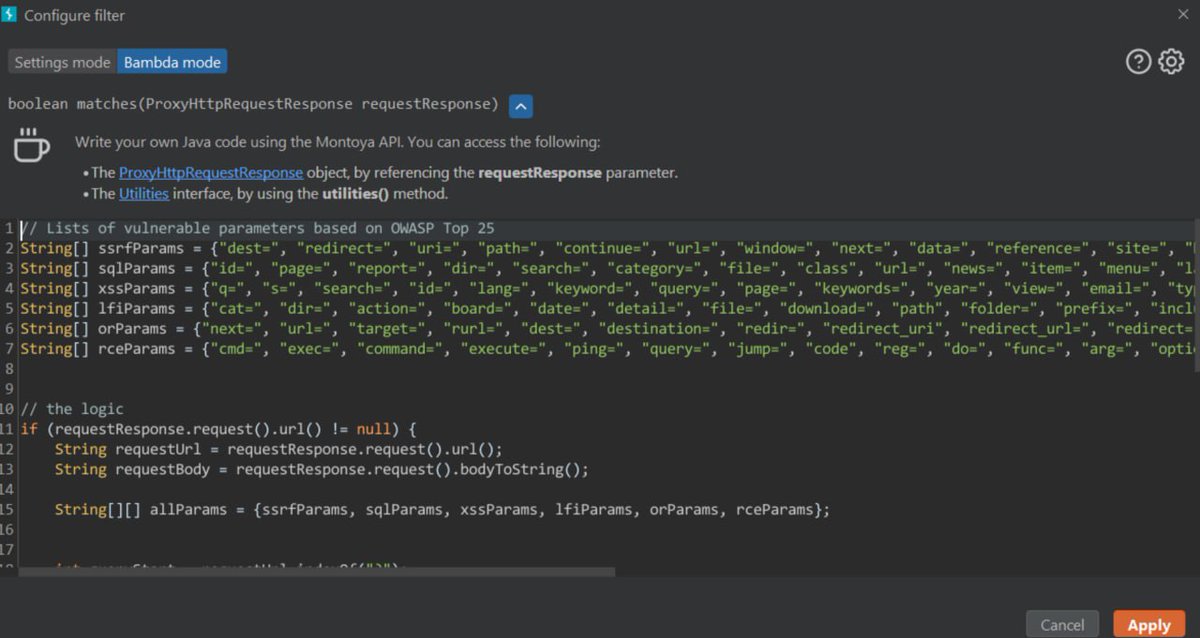This screenshot has width=1200, height=638.
Task: Collapse the matches method signature chevron
Action: coord(520,105)
